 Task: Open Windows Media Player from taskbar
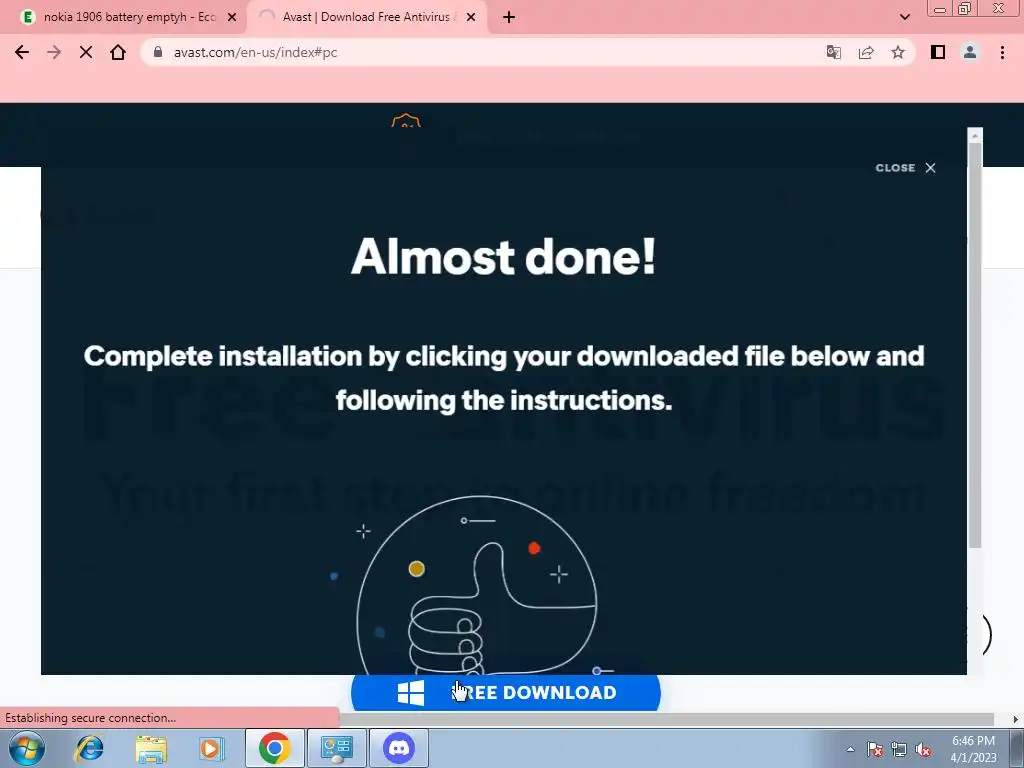click(211, 748)
